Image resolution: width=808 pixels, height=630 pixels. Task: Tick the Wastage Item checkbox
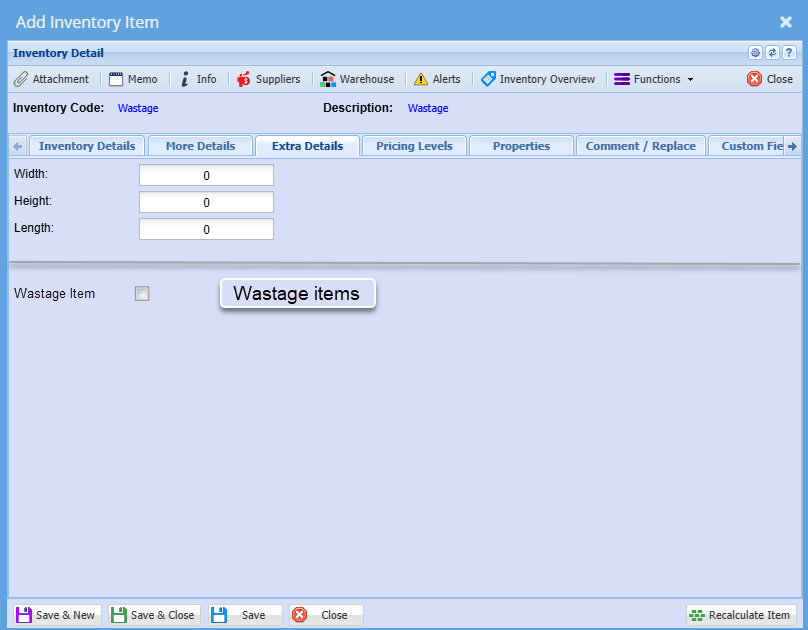[142, 294]
